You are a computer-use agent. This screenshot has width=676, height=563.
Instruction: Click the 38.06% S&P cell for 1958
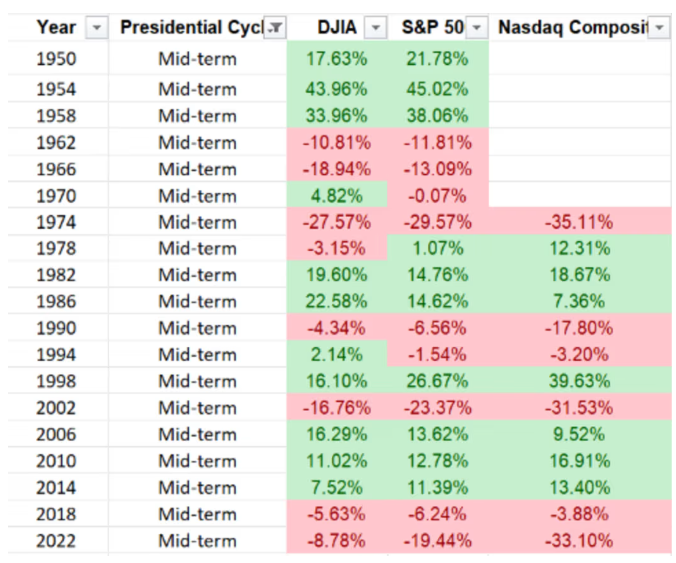point(437,115)
